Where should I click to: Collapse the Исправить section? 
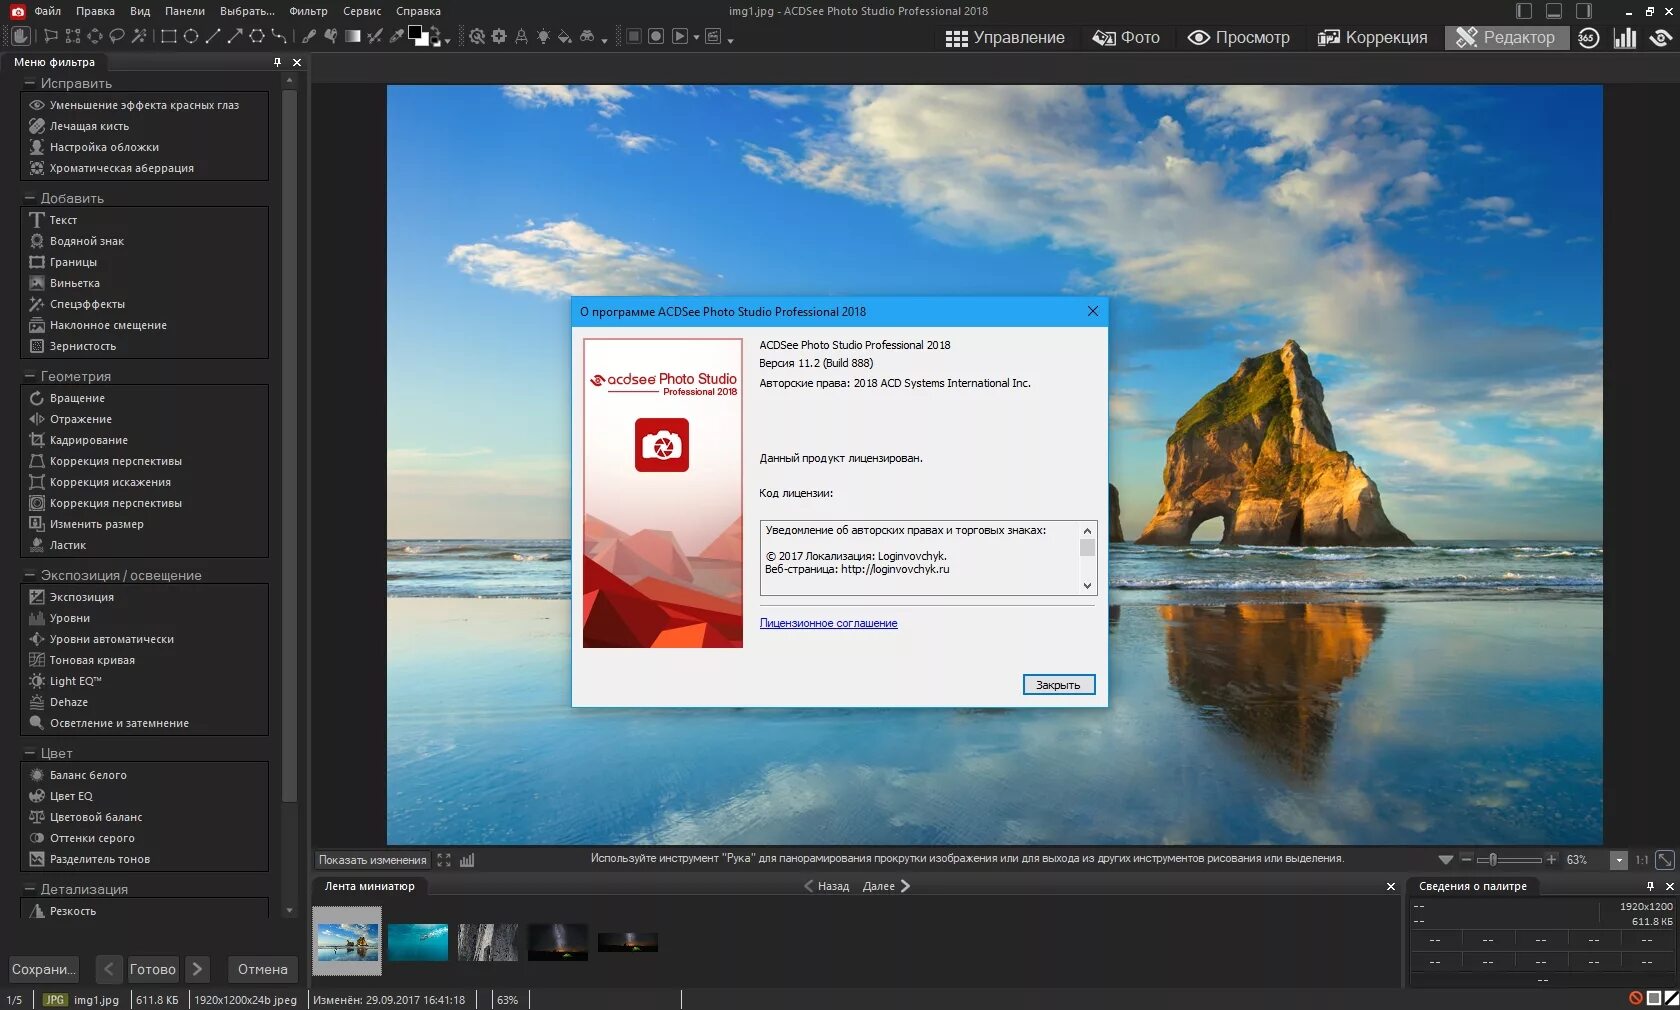[x=29, y=83]
